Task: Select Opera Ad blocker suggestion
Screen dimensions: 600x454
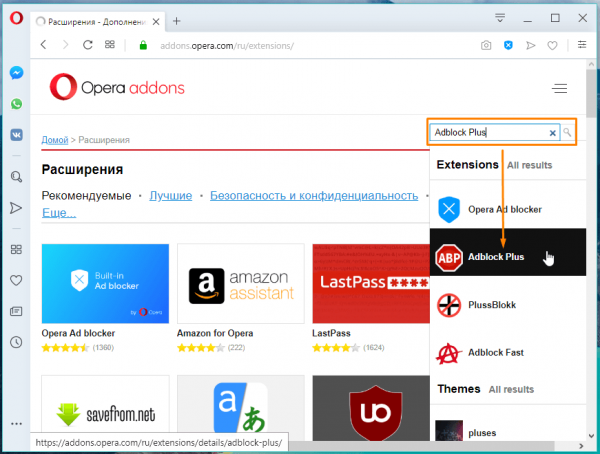Action: pos(508,209)
